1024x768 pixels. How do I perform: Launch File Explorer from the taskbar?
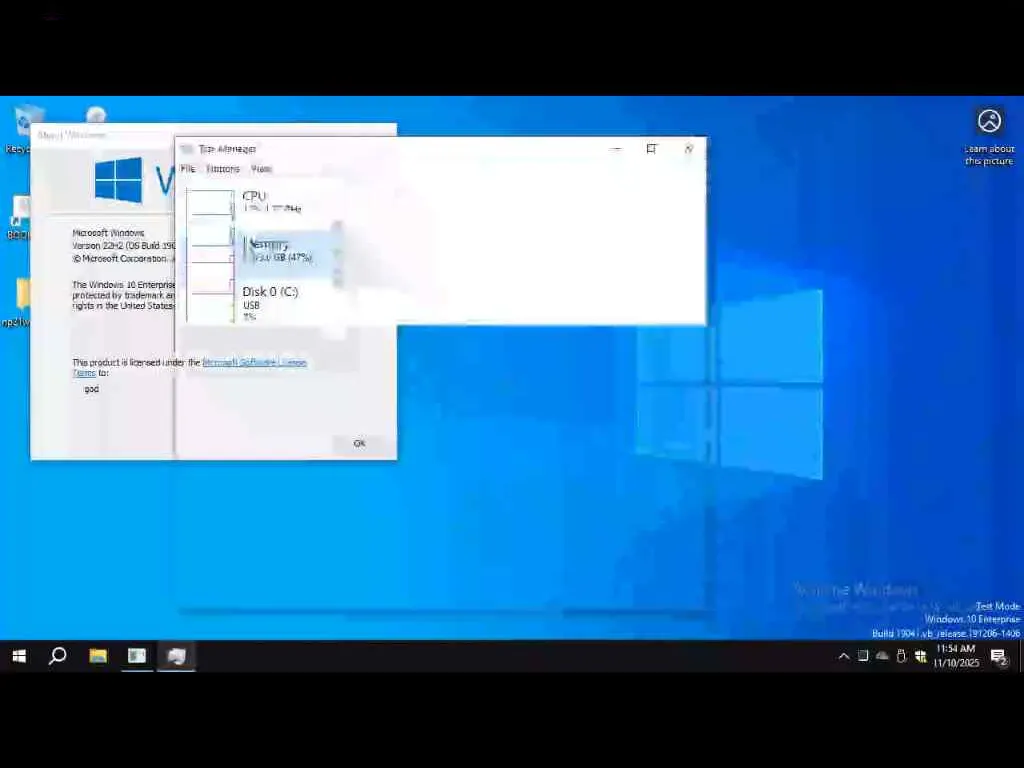tap(98, 656)
